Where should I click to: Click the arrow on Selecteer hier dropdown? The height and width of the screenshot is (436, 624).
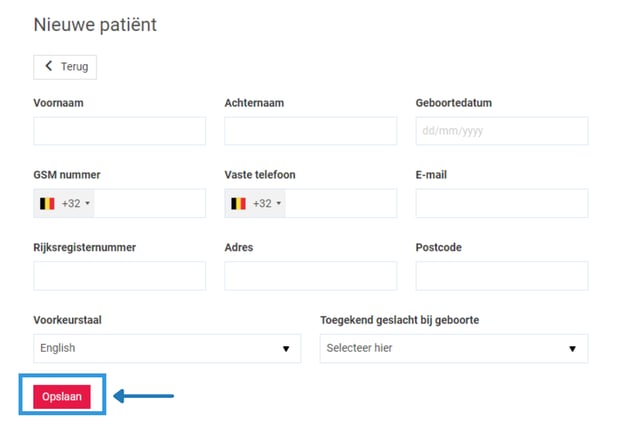pos(572,349)
